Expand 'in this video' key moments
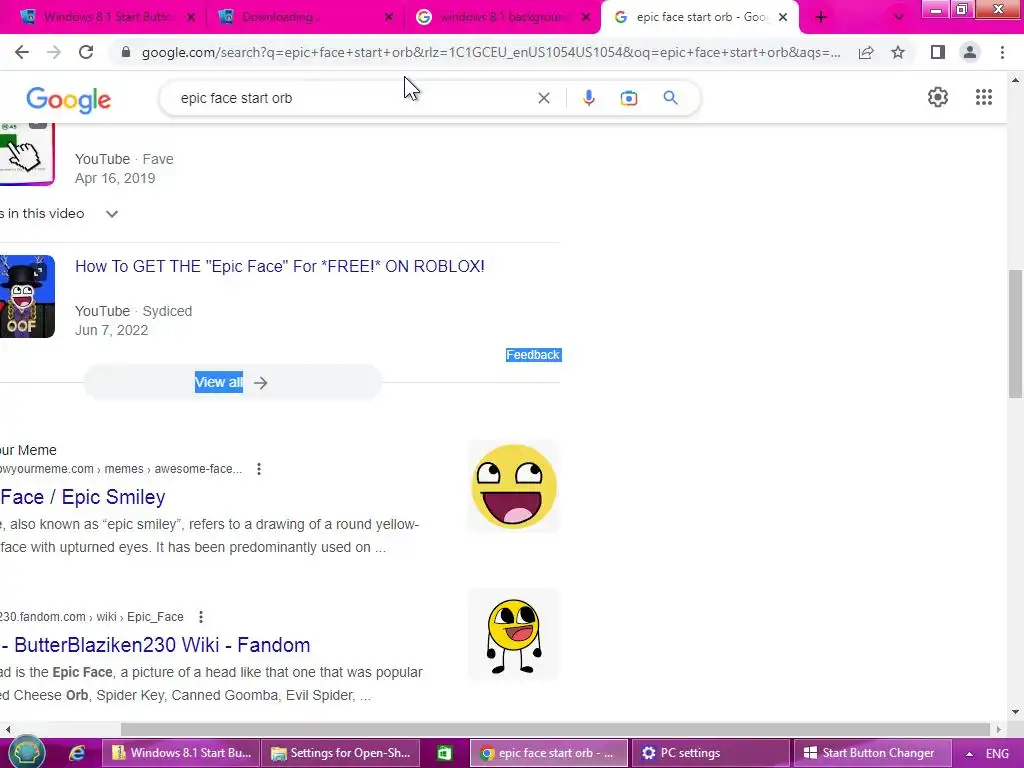1024x768 pixels. point(112,214)
